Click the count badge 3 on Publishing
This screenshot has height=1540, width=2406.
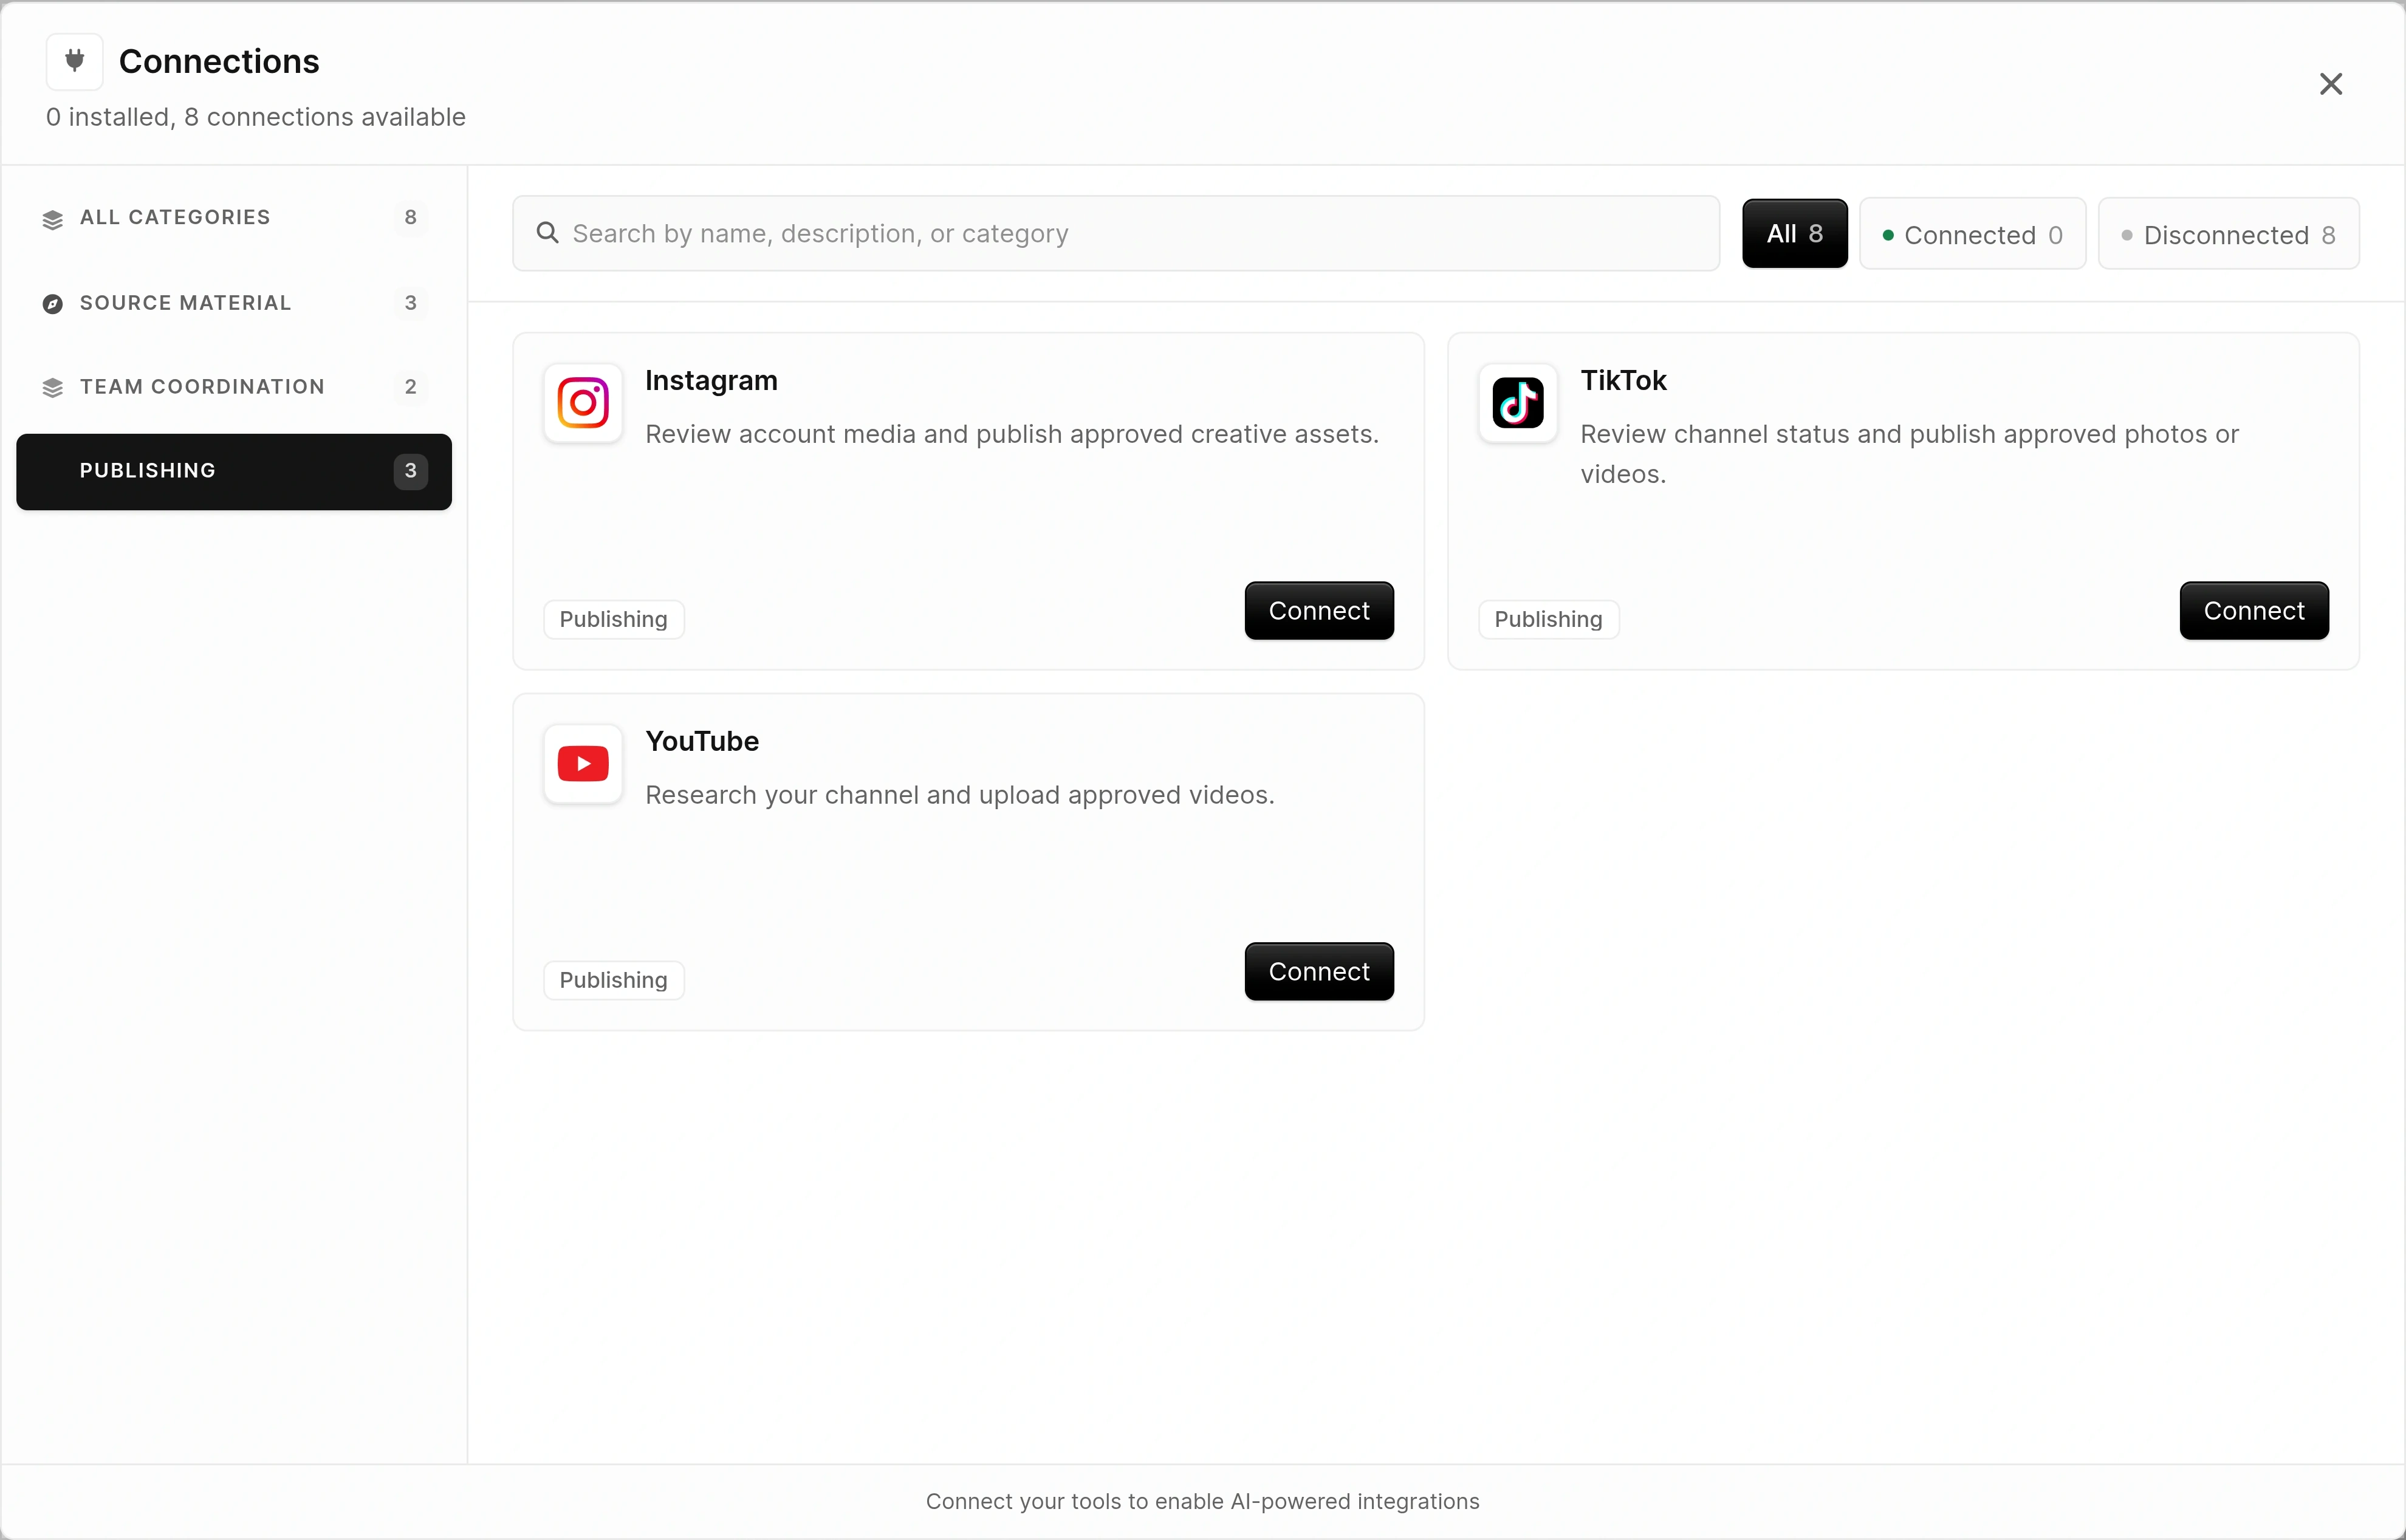tap(410, 471)
